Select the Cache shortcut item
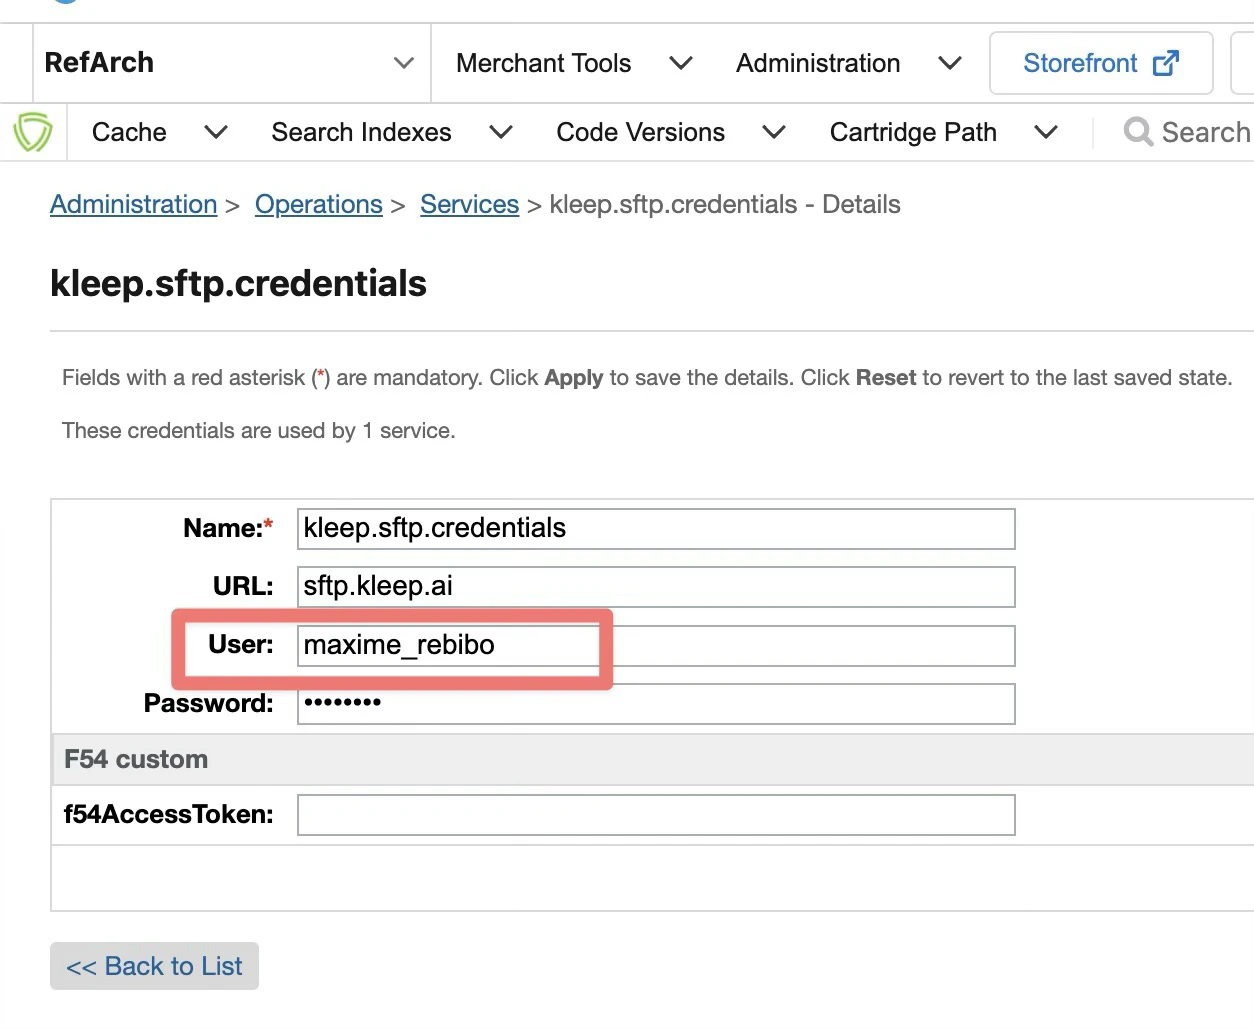This screenshot has height=1030, width=1254. pos(129,132)
